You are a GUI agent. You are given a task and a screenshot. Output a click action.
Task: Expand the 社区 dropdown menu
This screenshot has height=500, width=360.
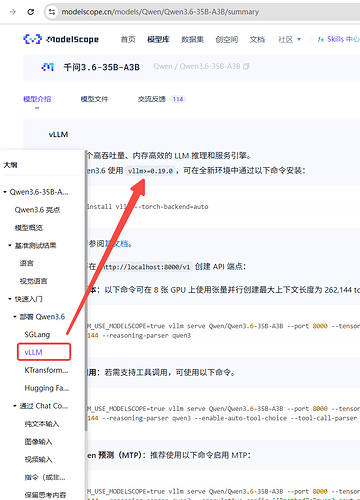pyautogui.click(x=289, y=39)
